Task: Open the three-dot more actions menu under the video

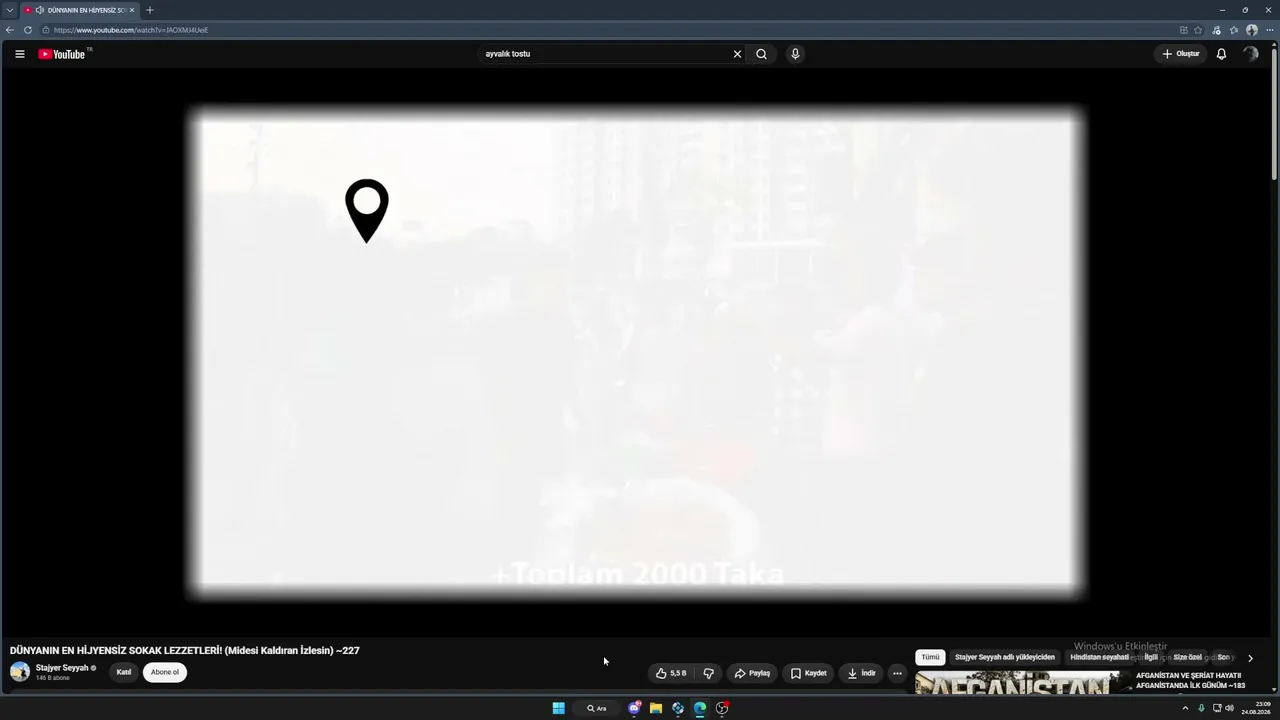Action: [x=897, y=673]
